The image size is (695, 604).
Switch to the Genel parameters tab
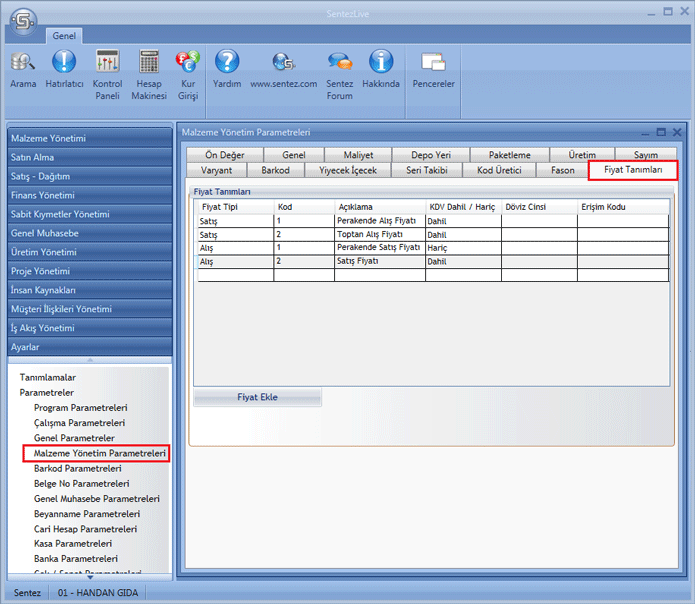click(x=294, y=155)
